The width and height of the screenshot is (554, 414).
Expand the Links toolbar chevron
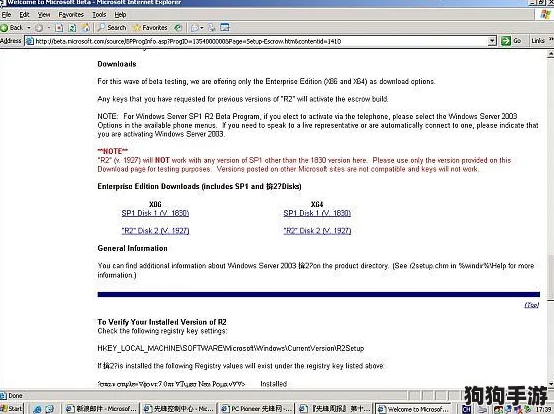click(x=551, y=40)
